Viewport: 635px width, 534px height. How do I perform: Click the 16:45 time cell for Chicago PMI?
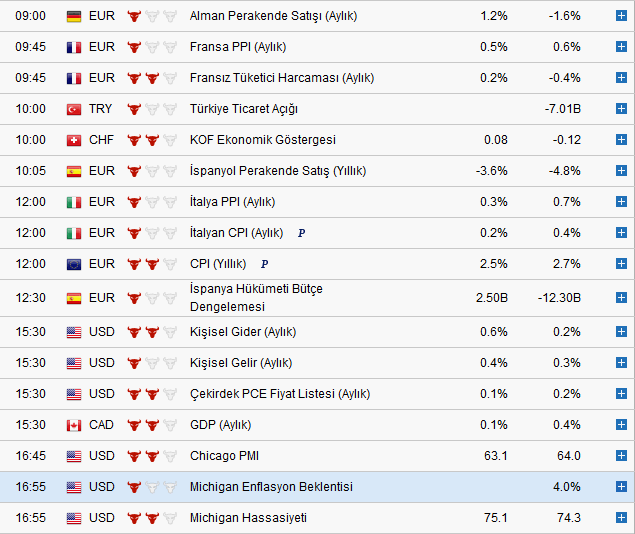[x=31, y=456]
